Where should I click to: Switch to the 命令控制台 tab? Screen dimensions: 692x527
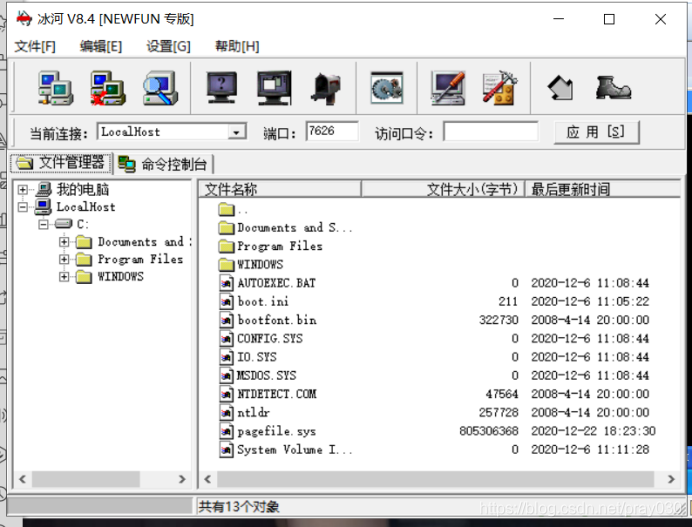click(163, 164)
